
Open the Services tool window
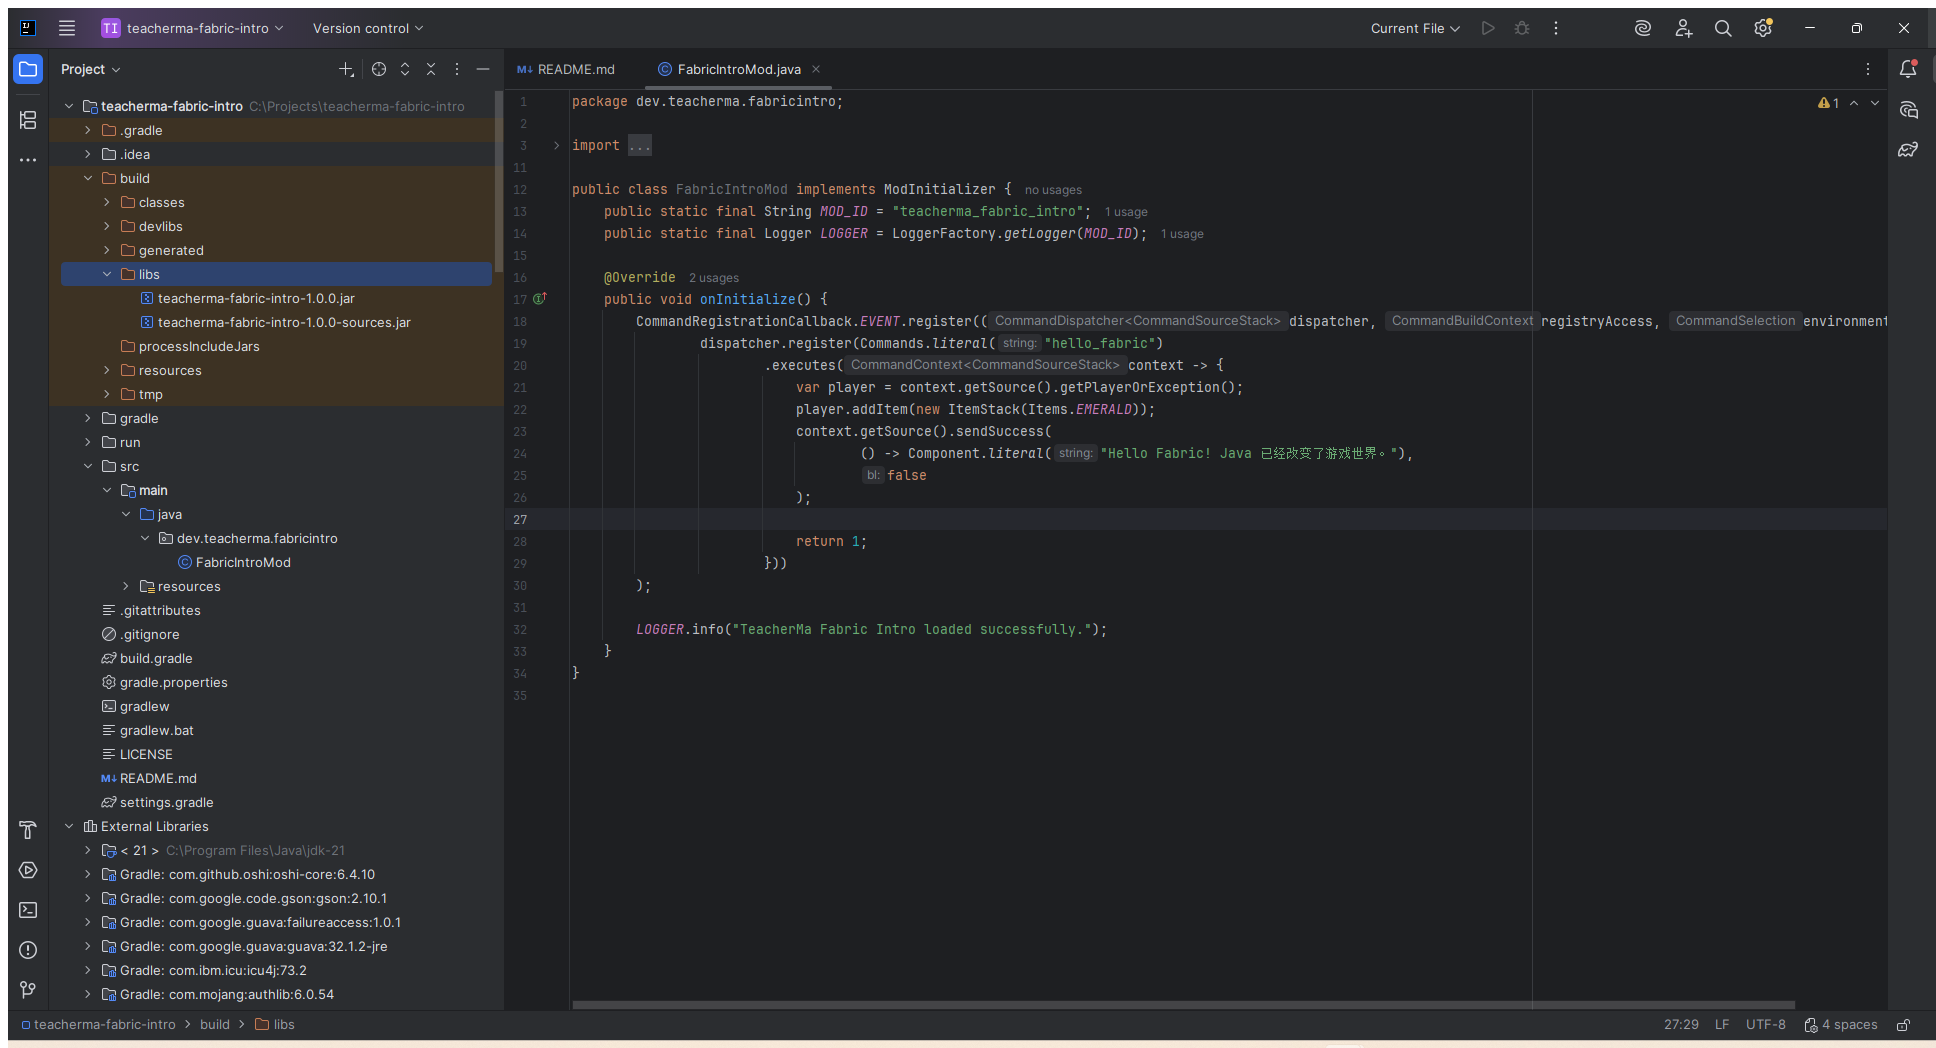[28, 870]
